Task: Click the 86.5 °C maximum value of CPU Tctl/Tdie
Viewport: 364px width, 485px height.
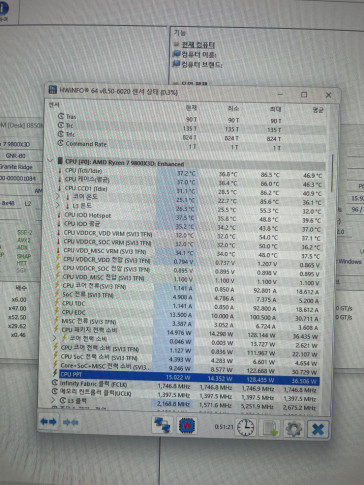Action: point(269,175)
